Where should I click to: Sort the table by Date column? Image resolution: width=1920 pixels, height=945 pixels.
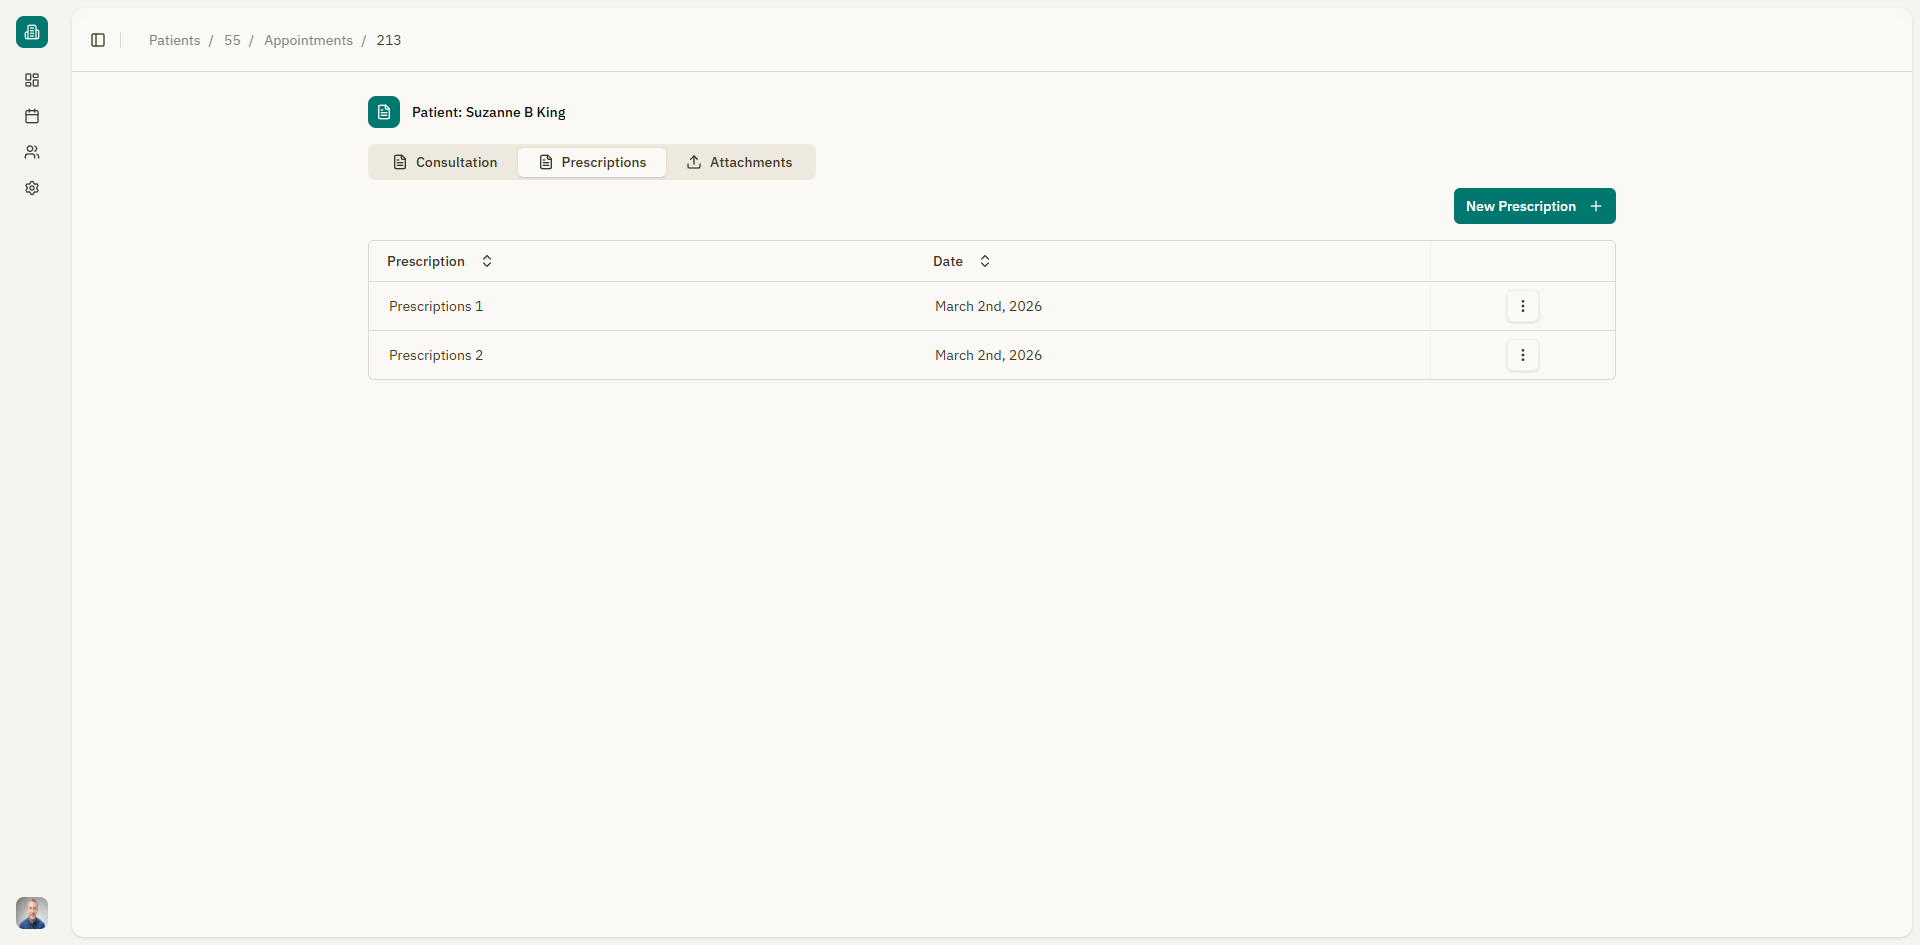click(x=961, y=261)
